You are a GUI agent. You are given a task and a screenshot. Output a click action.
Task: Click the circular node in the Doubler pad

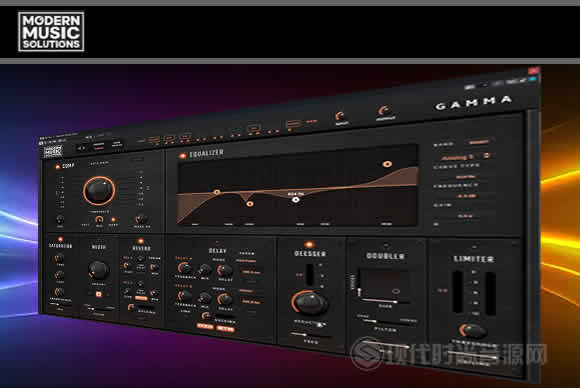click(396, 291)
